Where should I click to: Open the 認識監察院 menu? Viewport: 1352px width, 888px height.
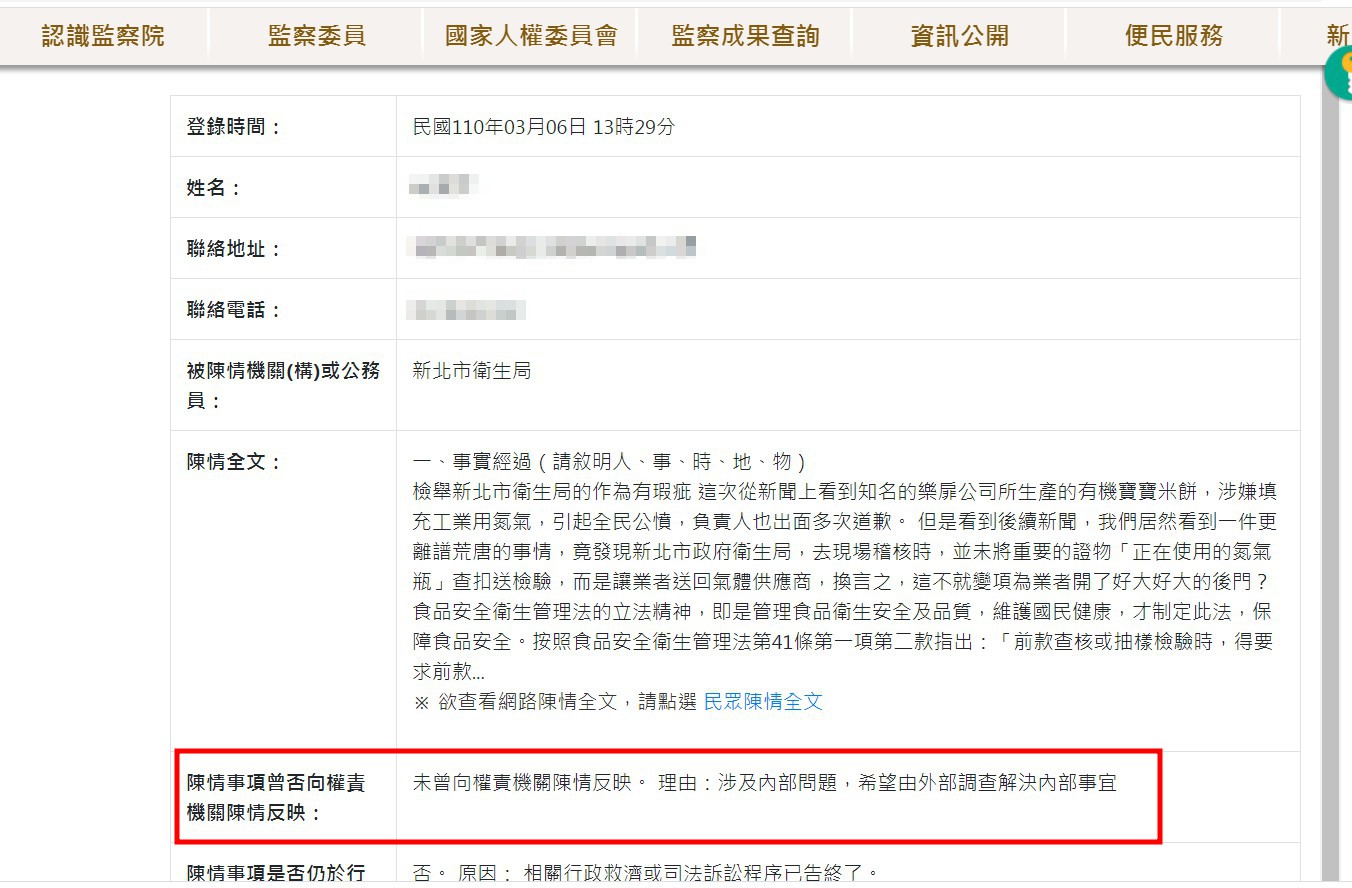[x=103, y=36]
